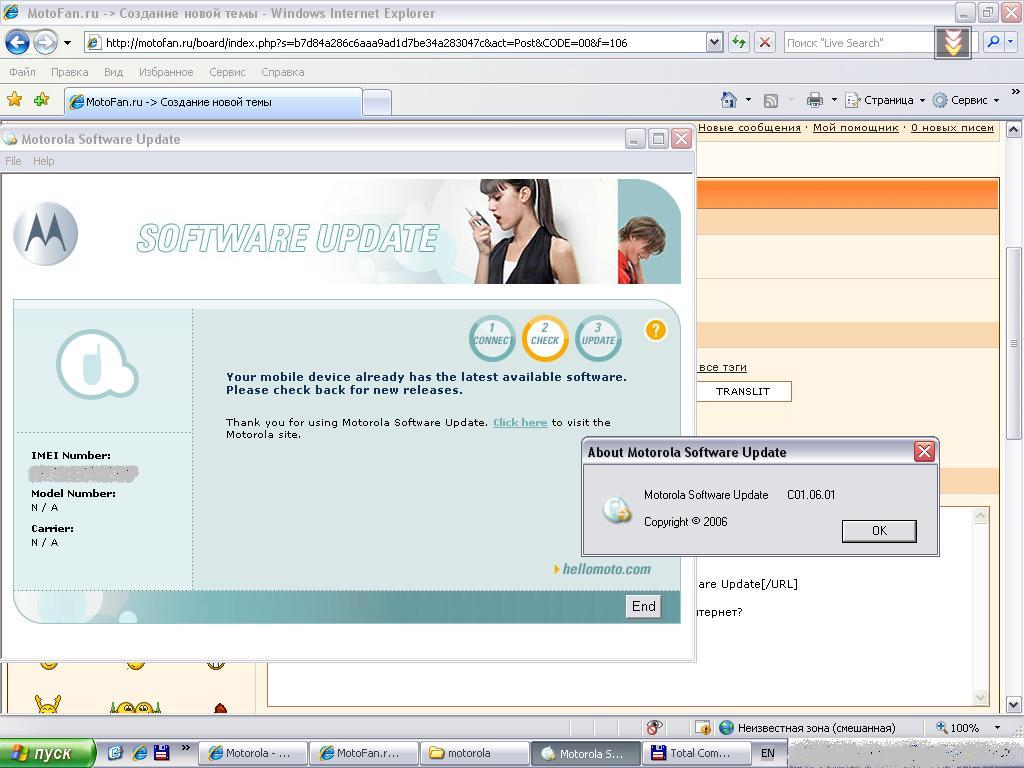
Task: Click the End button
Action: [x=643, y=606]
